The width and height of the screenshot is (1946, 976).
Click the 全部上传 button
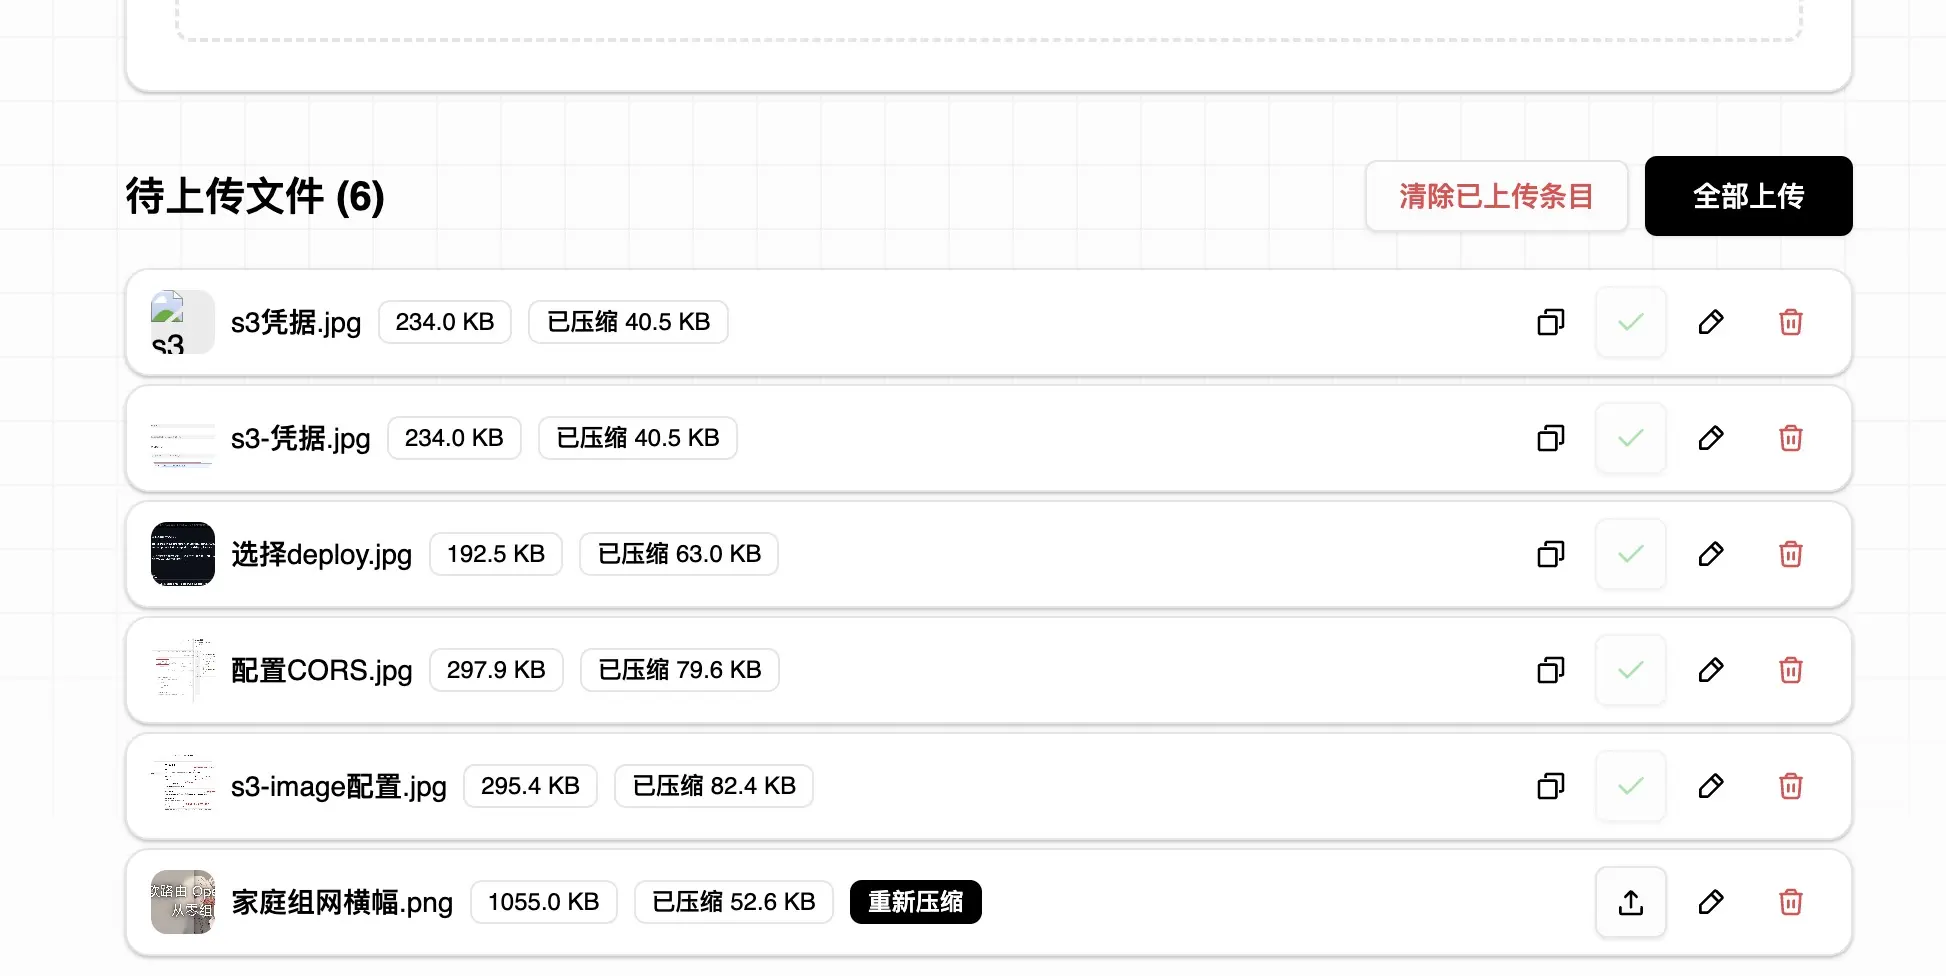point(1749,196)
